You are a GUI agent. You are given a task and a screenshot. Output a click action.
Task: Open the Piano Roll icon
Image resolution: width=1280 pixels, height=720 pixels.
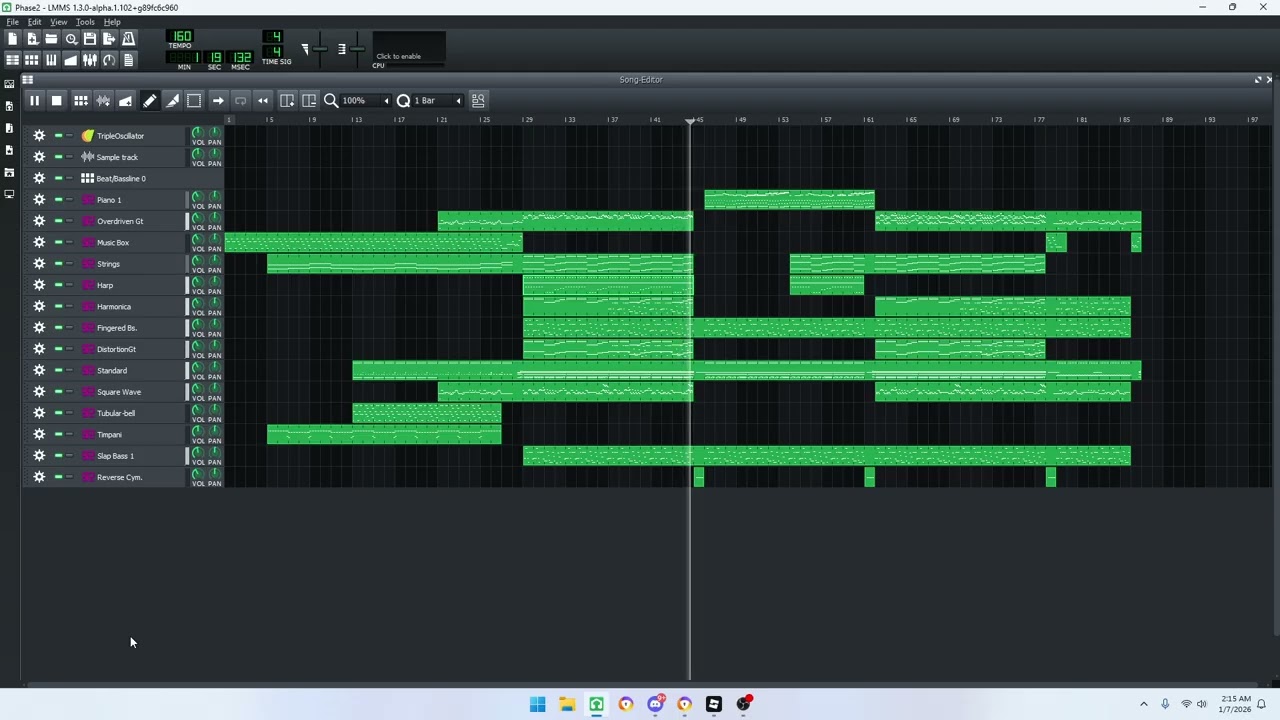(x=51, y=60)
